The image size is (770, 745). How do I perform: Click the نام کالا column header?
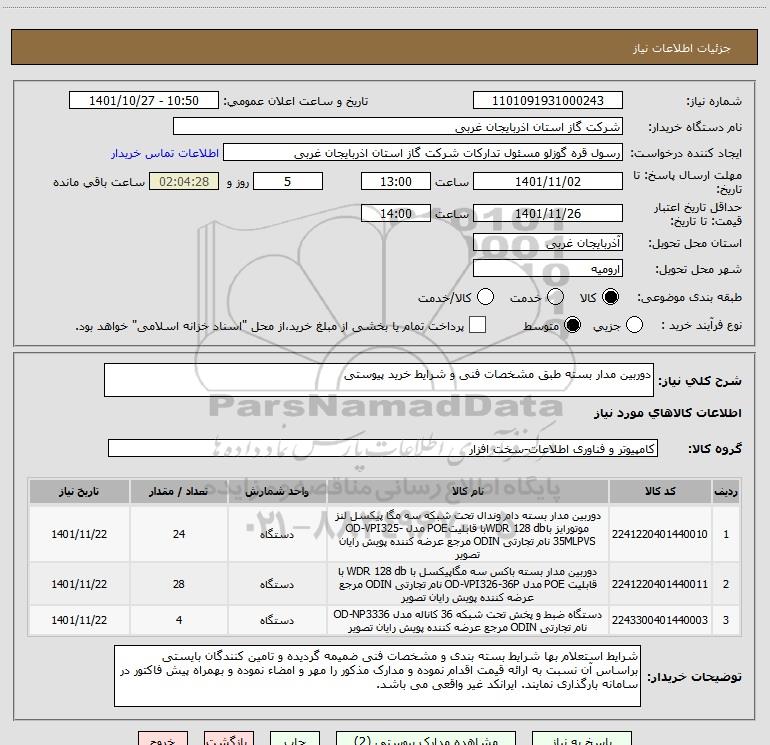(468, 491)
